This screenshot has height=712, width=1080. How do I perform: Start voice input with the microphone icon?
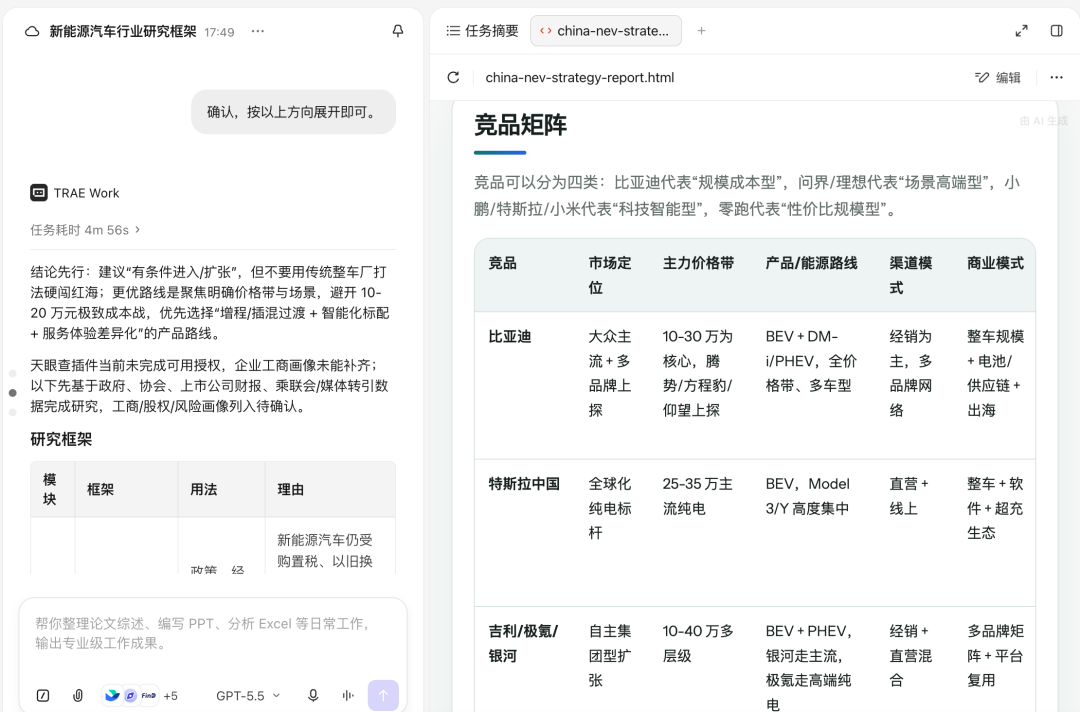coord(313,695)
